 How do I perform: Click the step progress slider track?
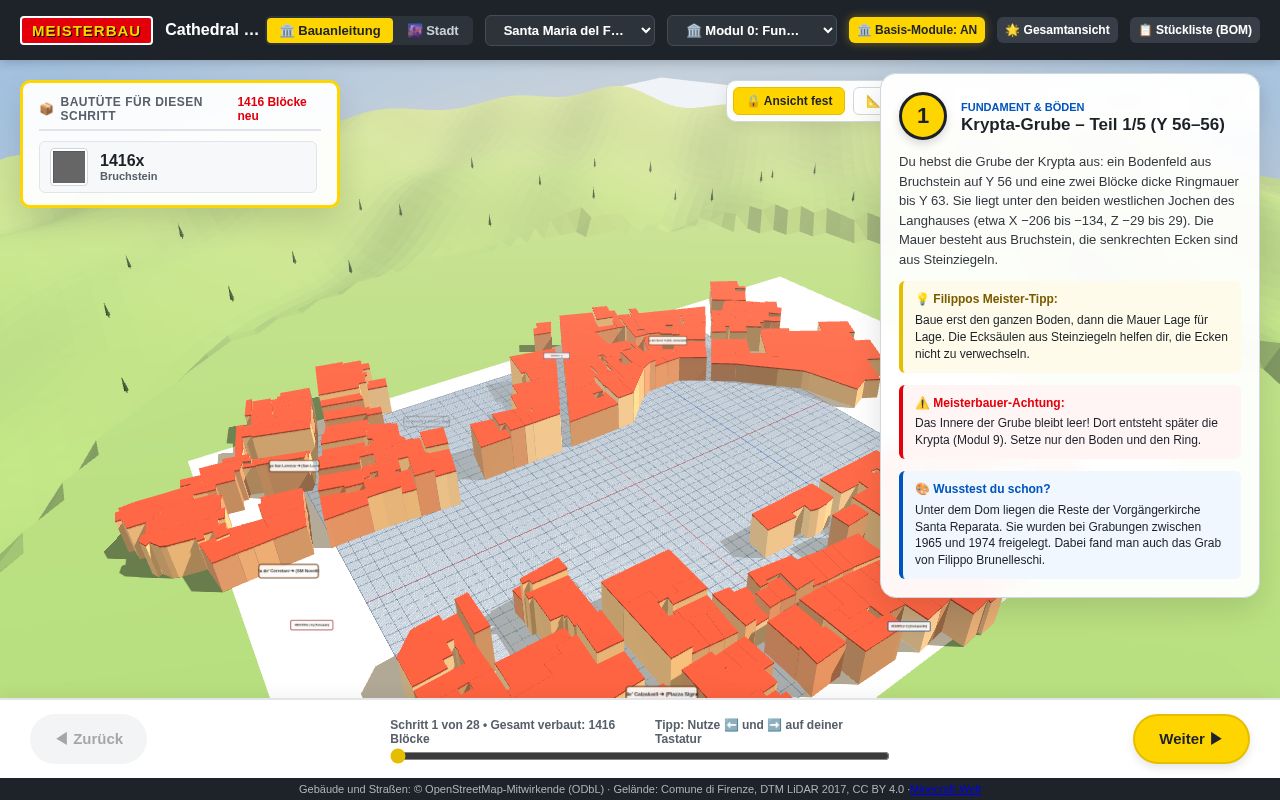640,756
